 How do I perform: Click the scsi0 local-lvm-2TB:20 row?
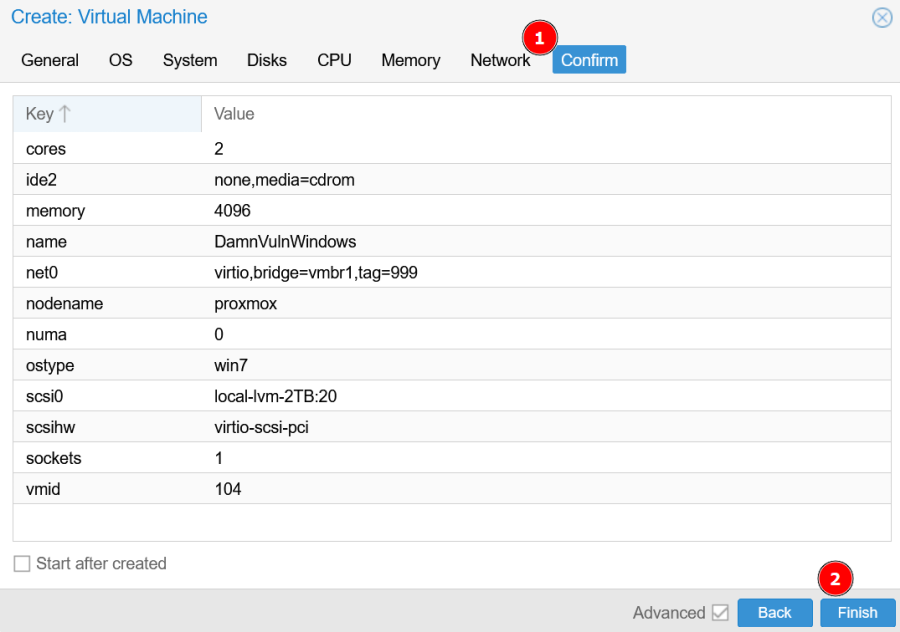(x=450, y=396)
